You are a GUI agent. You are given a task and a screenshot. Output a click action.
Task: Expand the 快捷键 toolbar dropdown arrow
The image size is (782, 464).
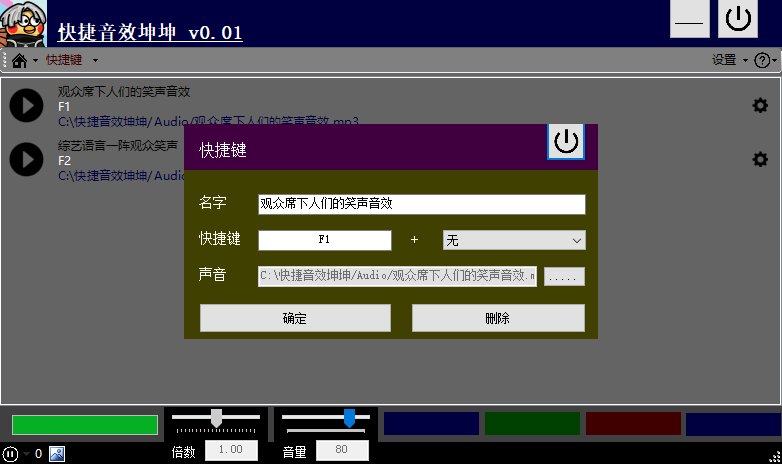click(95, 60)
